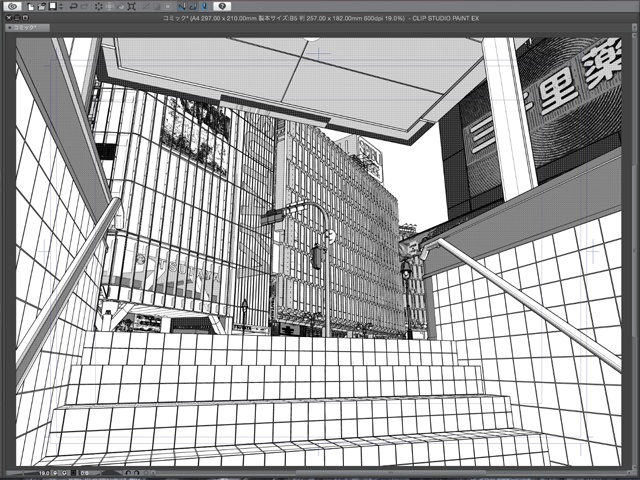Screen dimensions: 640x480
Task: Rotate canvas left with status bar icon
Action: click(x=128, y=473)
